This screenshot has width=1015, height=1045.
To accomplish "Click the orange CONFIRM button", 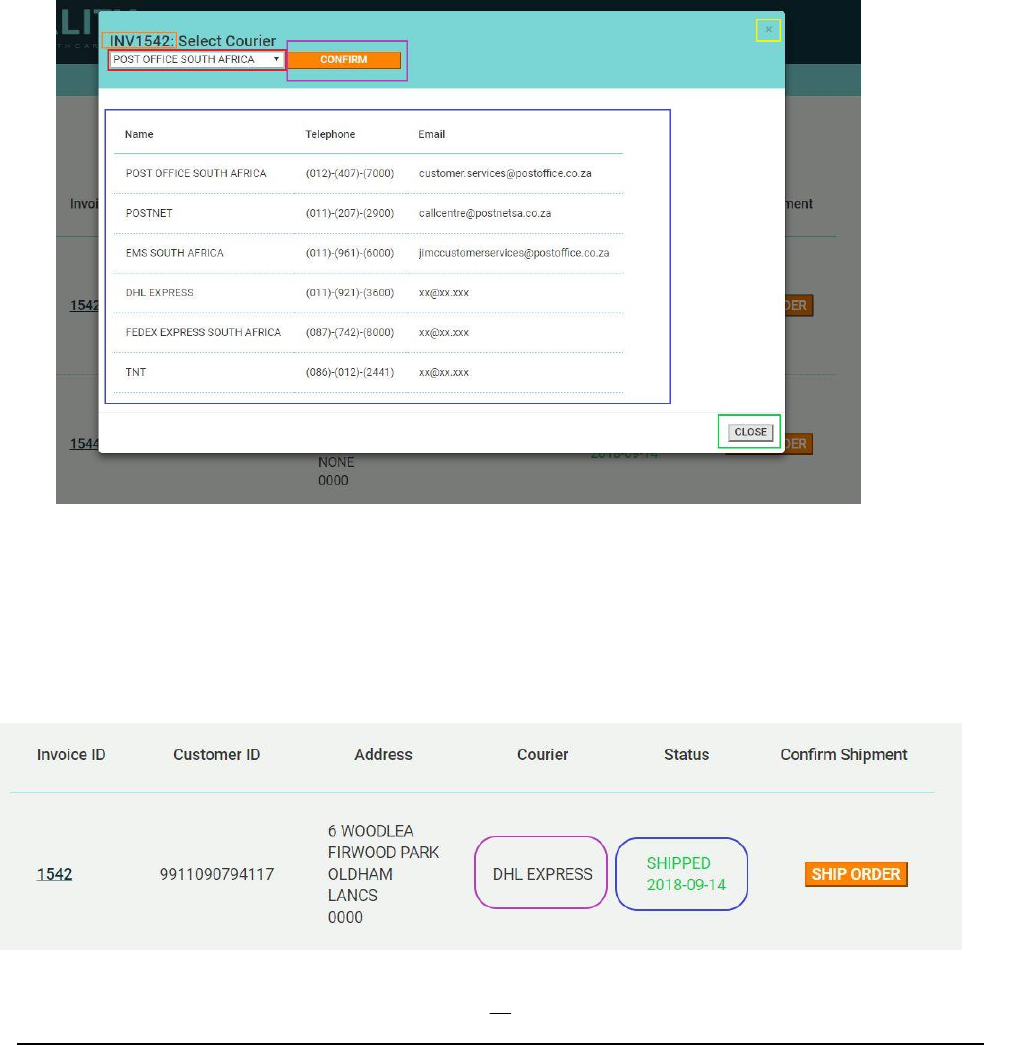I will tap(344, 59).
